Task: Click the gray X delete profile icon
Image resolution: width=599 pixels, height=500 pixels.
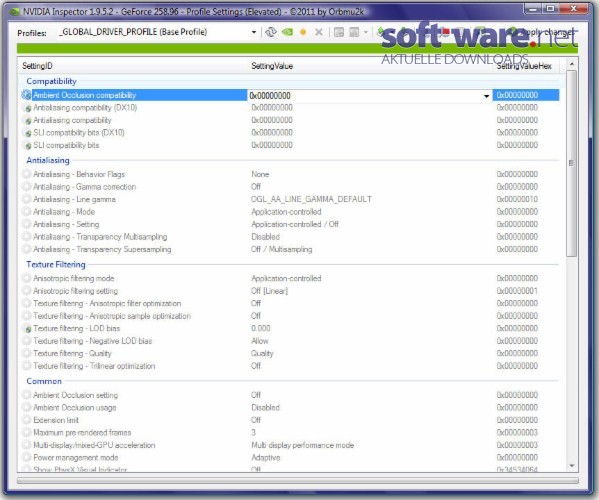Action: click(x=319, y=32)
